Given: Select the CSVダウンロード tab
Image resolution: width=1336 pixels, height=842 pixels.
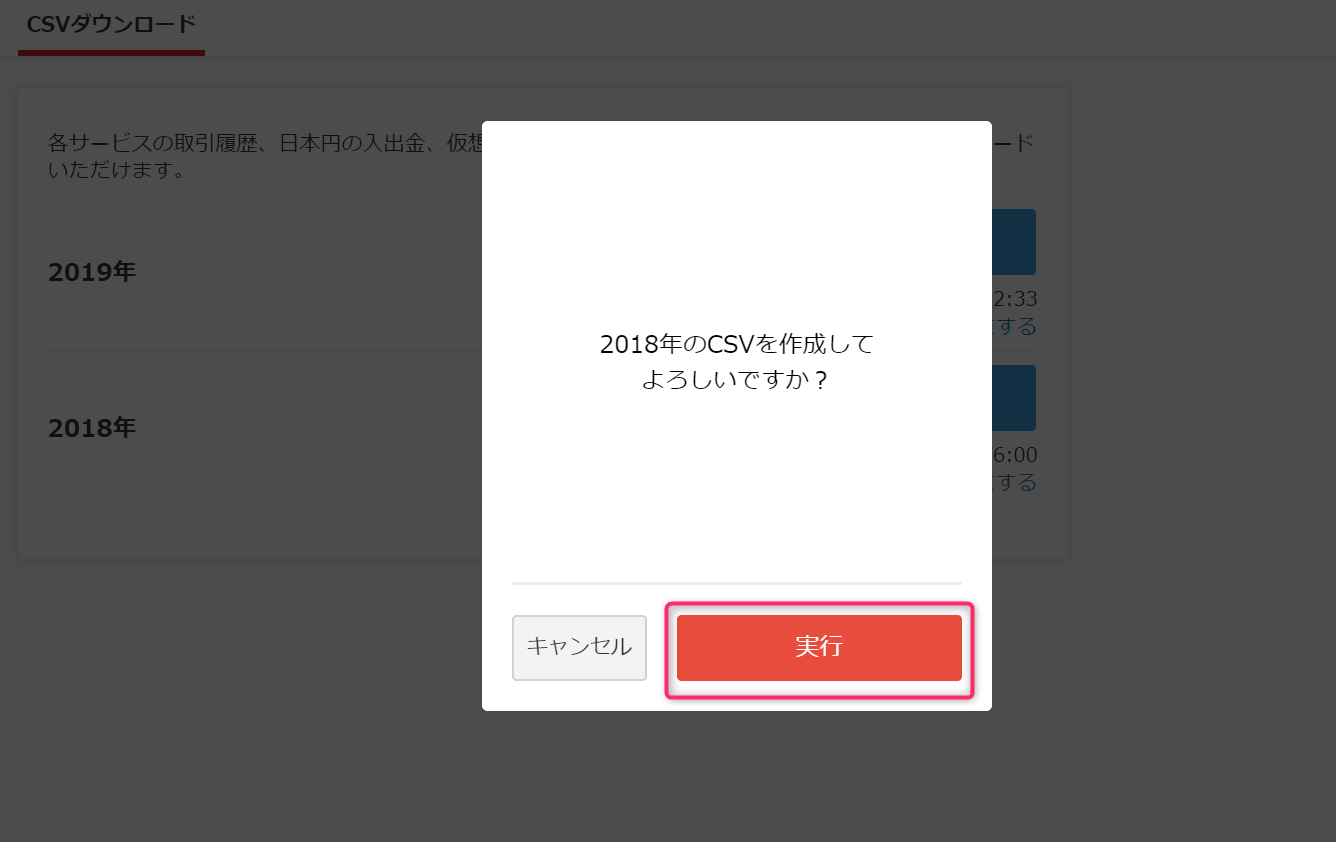Looking at the screenshot, I should 111,24.
